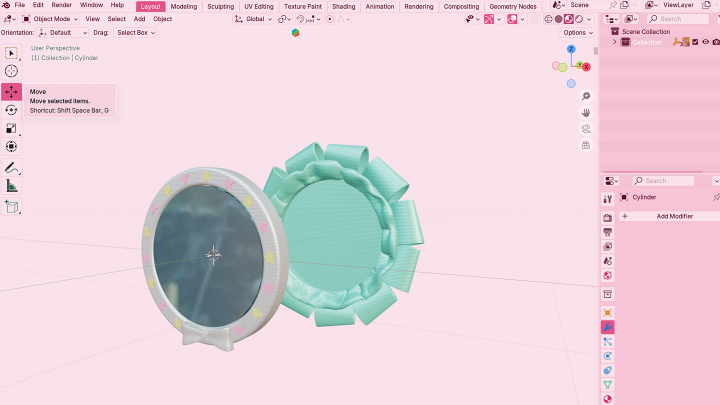Switch to wireframe shading mode
The height and width of the screenshot is (405, 720).
(548, 19)
